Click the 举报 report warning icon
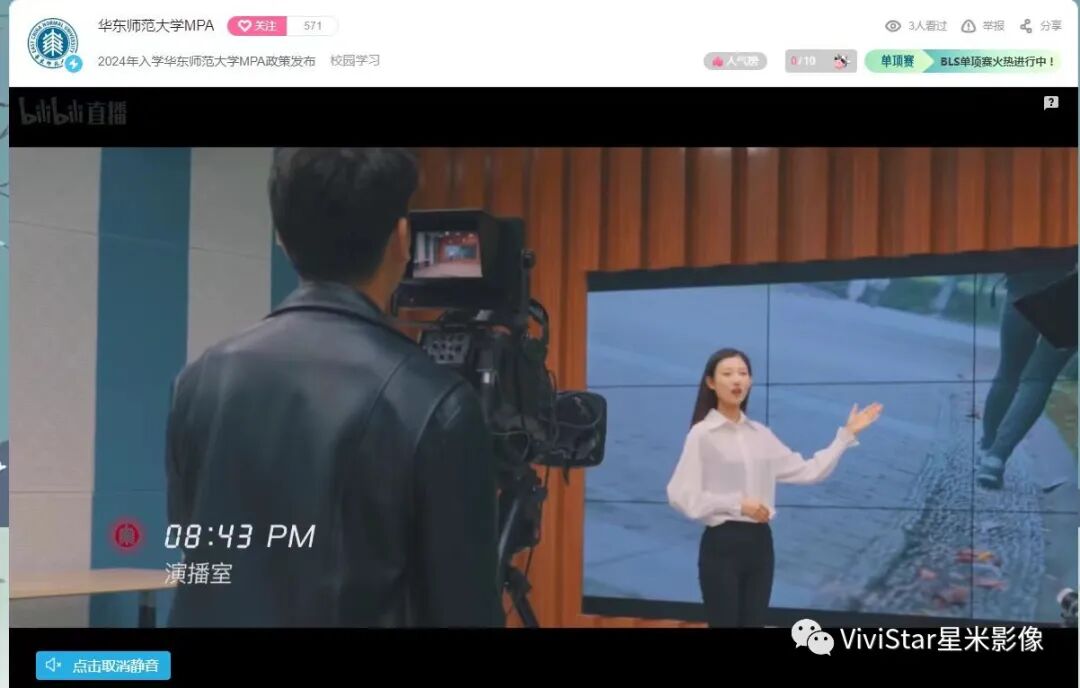The height and width of the screenshot is (688, 1080). [968, 27]
